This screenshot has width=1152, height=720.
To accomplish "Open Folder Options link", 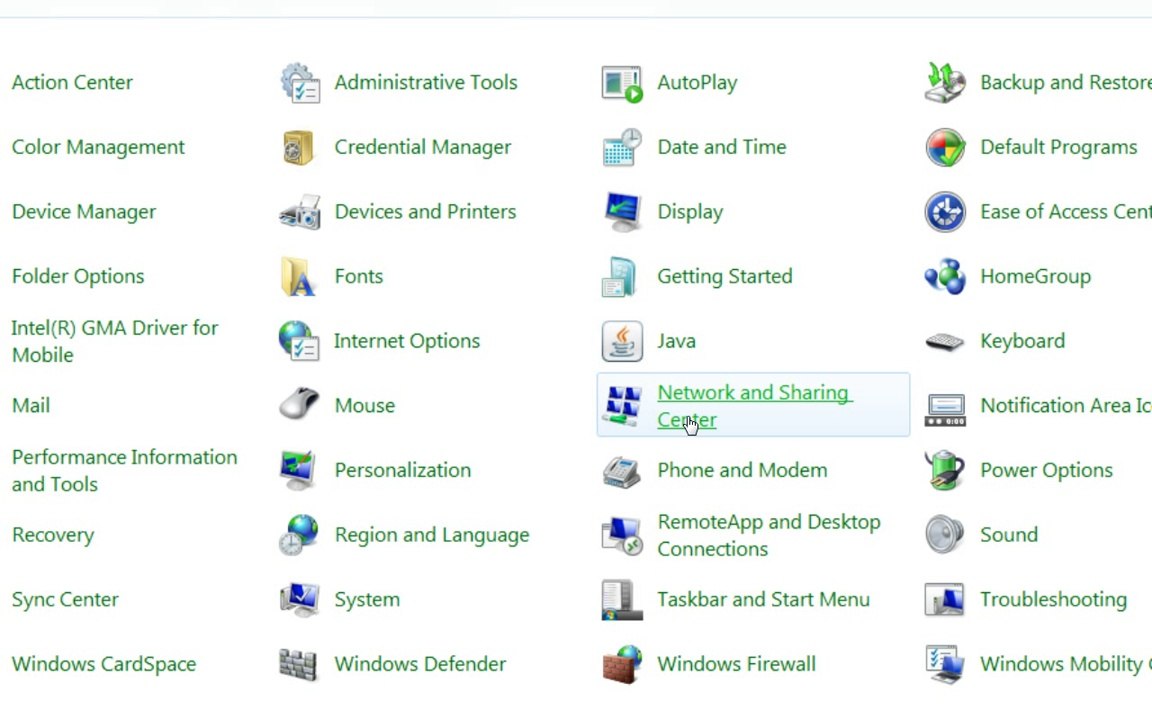I will [78, 277].
